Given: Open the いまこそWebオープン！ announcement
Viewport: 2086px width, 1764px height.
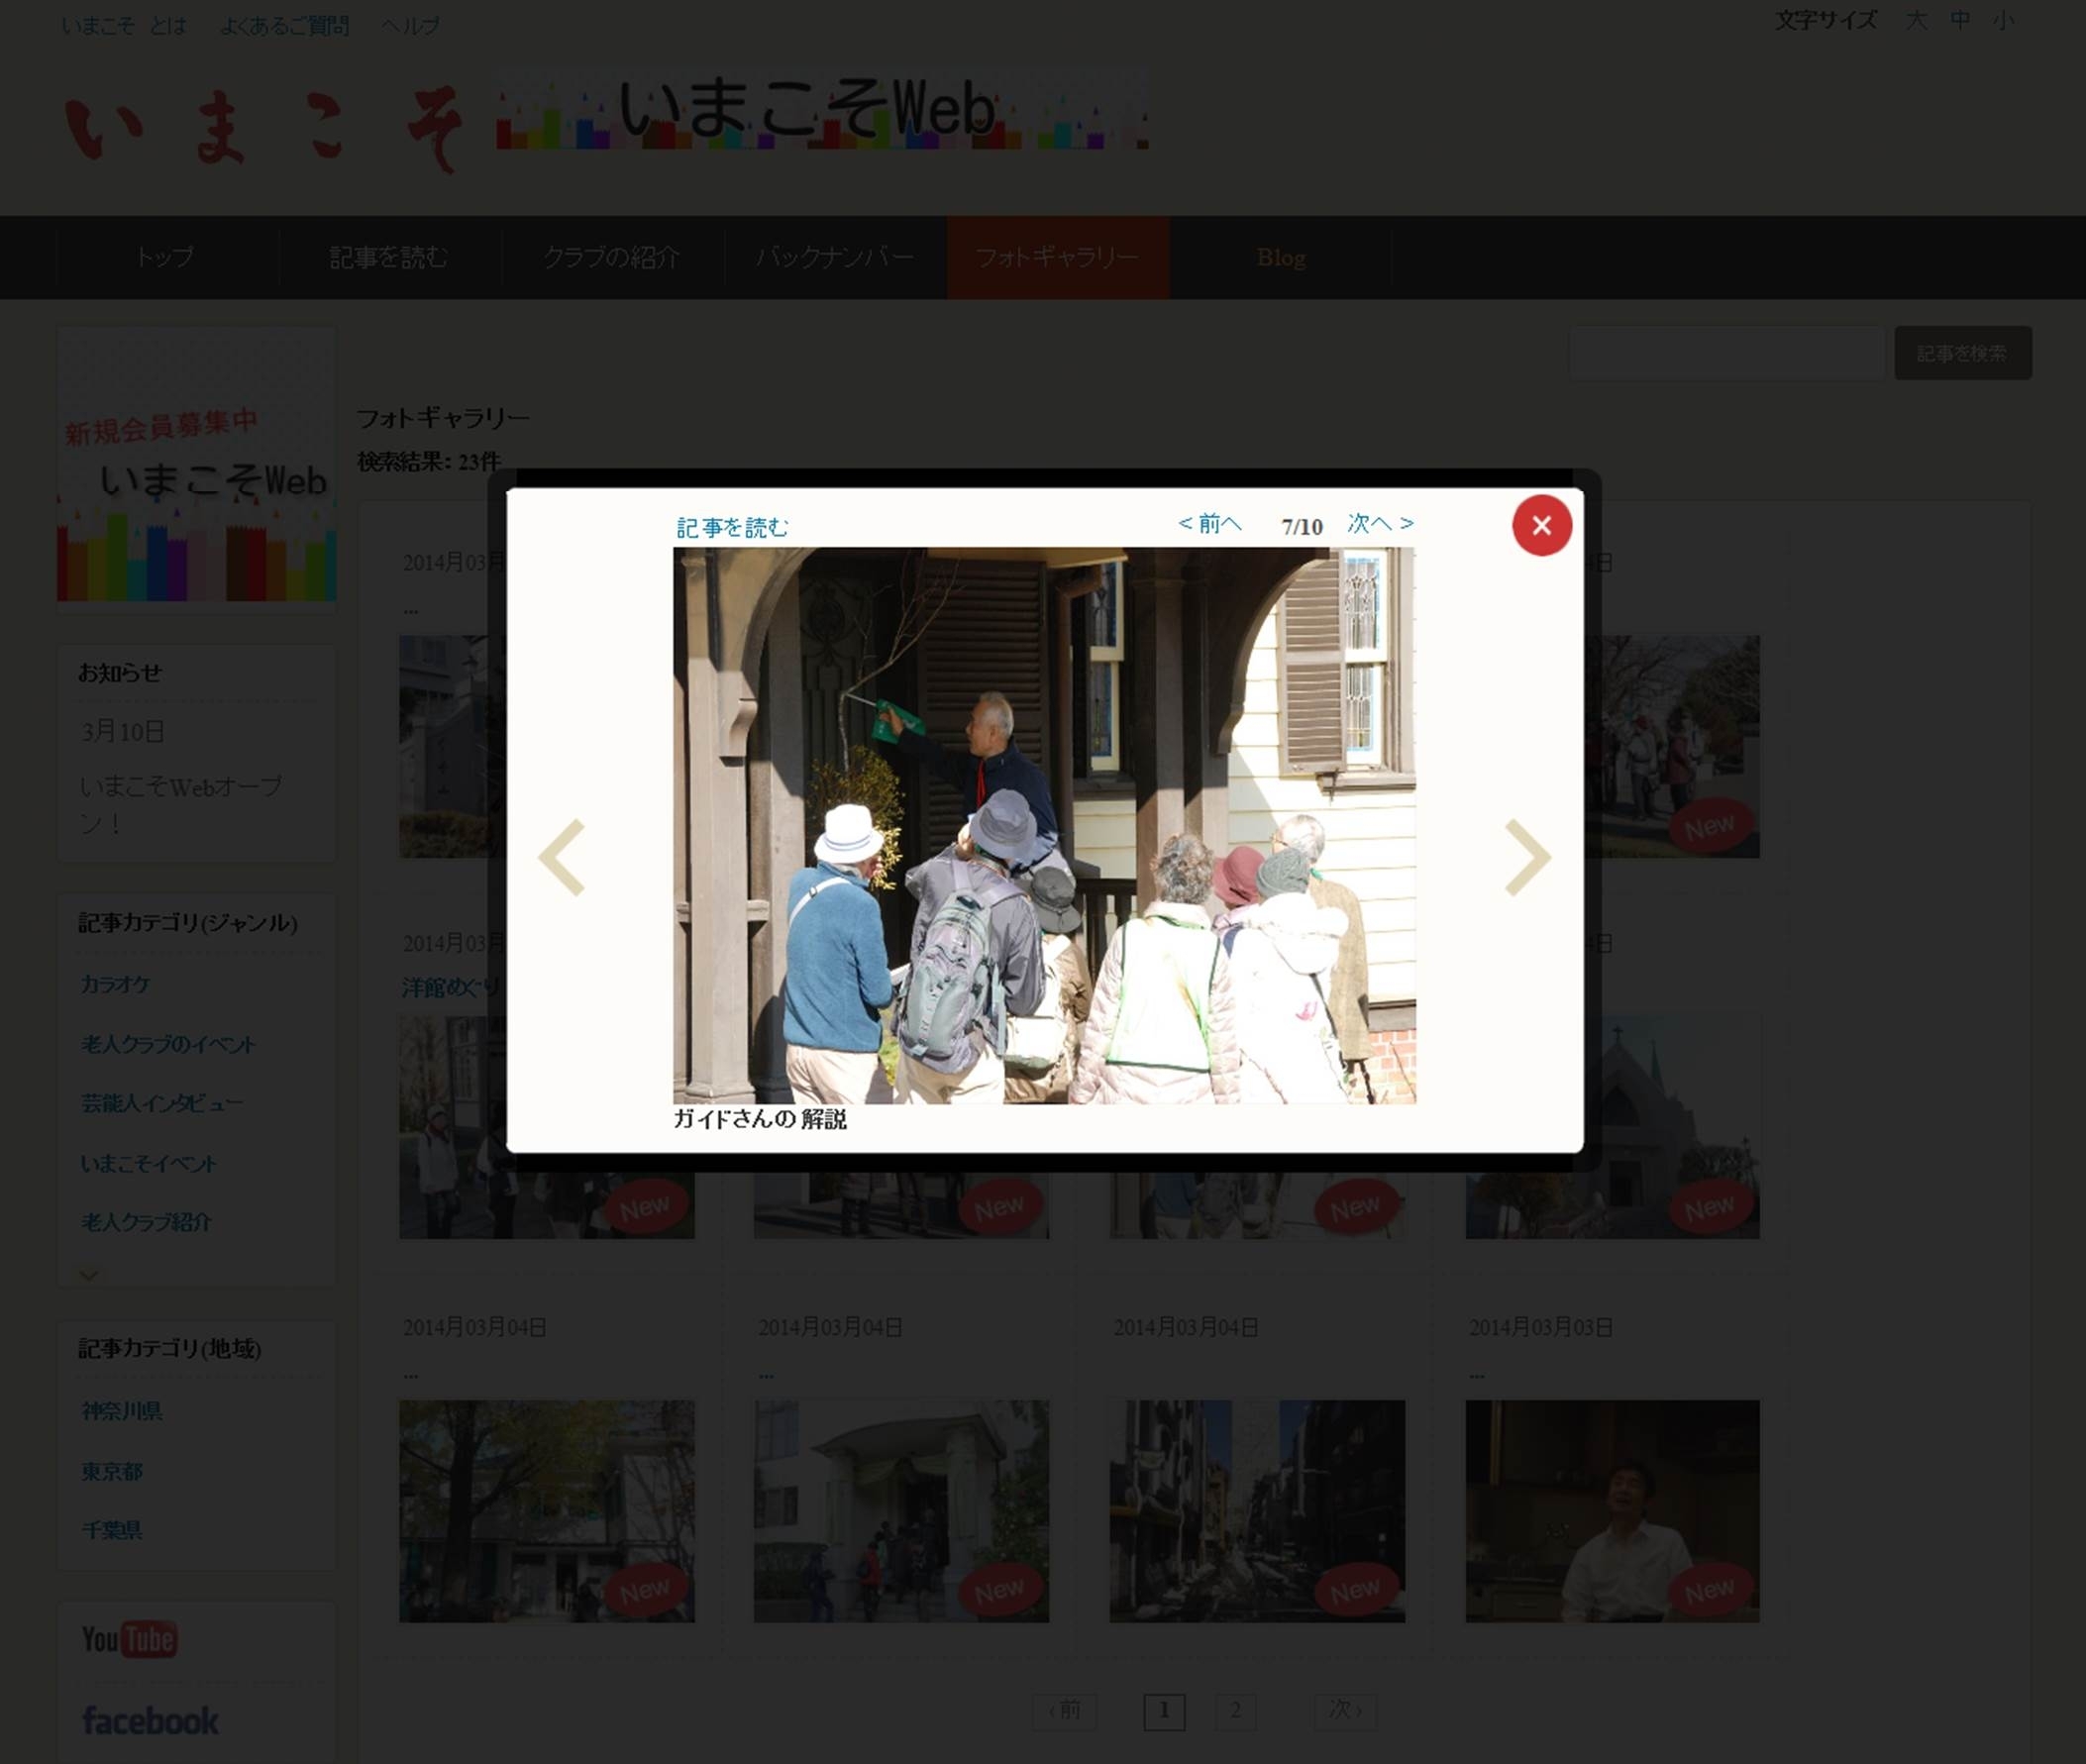Looking at the screenshot, I should [180, 804].
